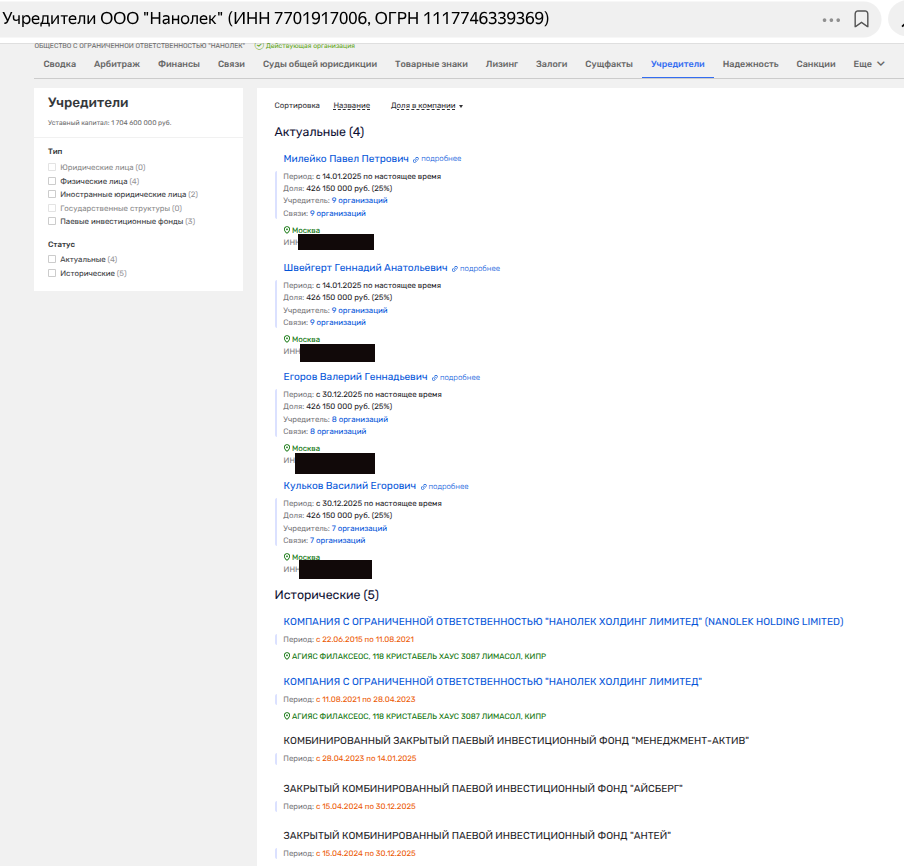Click the bookmark icon in the address bar

(x=861, y=20)
